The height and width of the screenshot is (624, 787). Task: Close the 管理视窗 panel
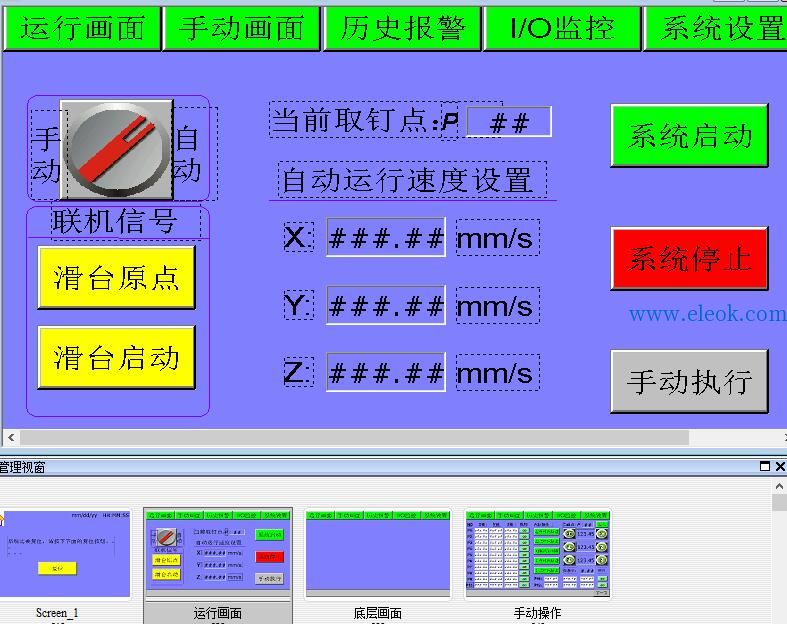780,466
